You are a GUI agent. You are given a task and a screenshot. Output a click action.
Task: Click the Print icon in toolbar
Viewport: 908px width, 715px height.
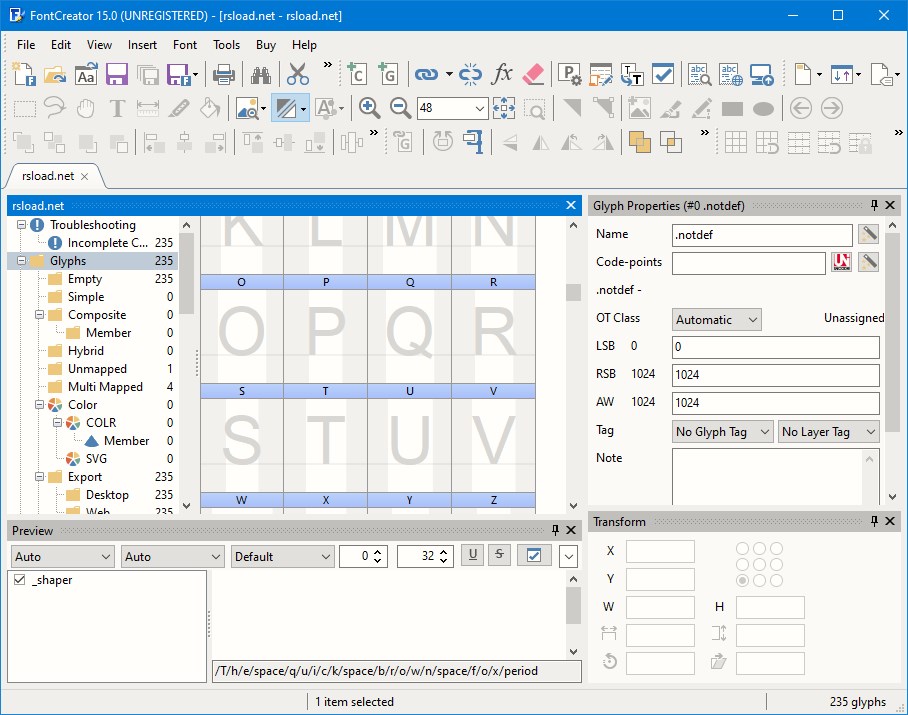click(224, 74)
